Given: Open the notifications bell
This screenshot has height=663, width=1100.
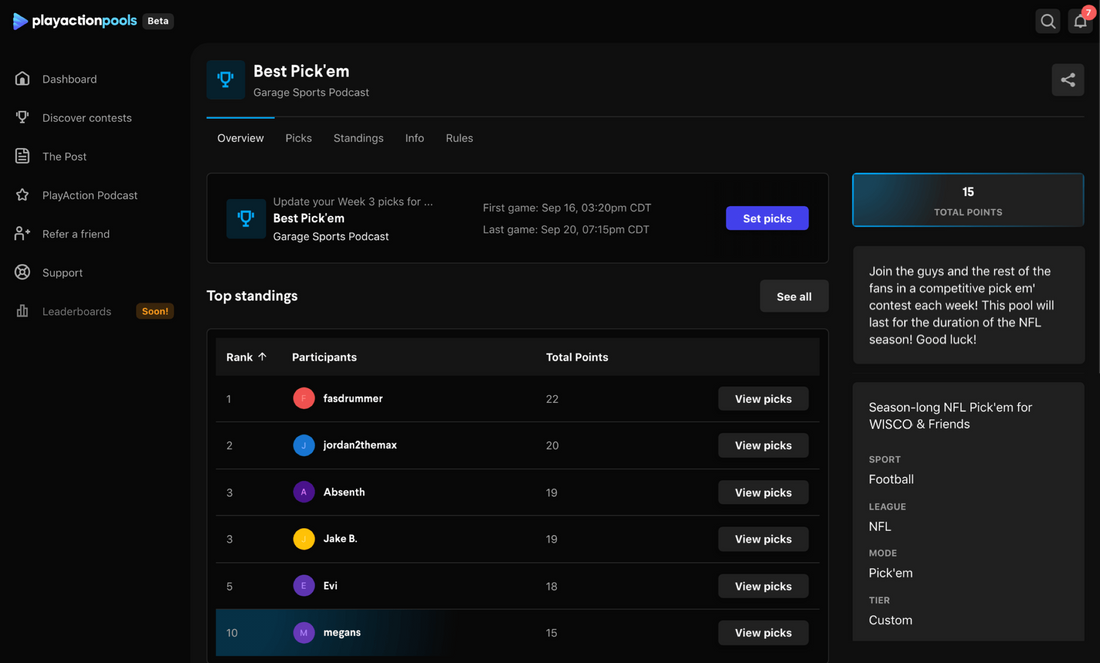Looking at the screenshot, I should (1080, 21).
